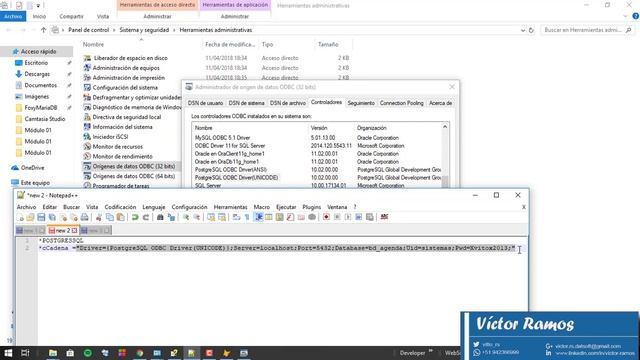640x360 pixels.
Task: Open the Compartir ribbon tab in Explorer
Action: (71, 16)
